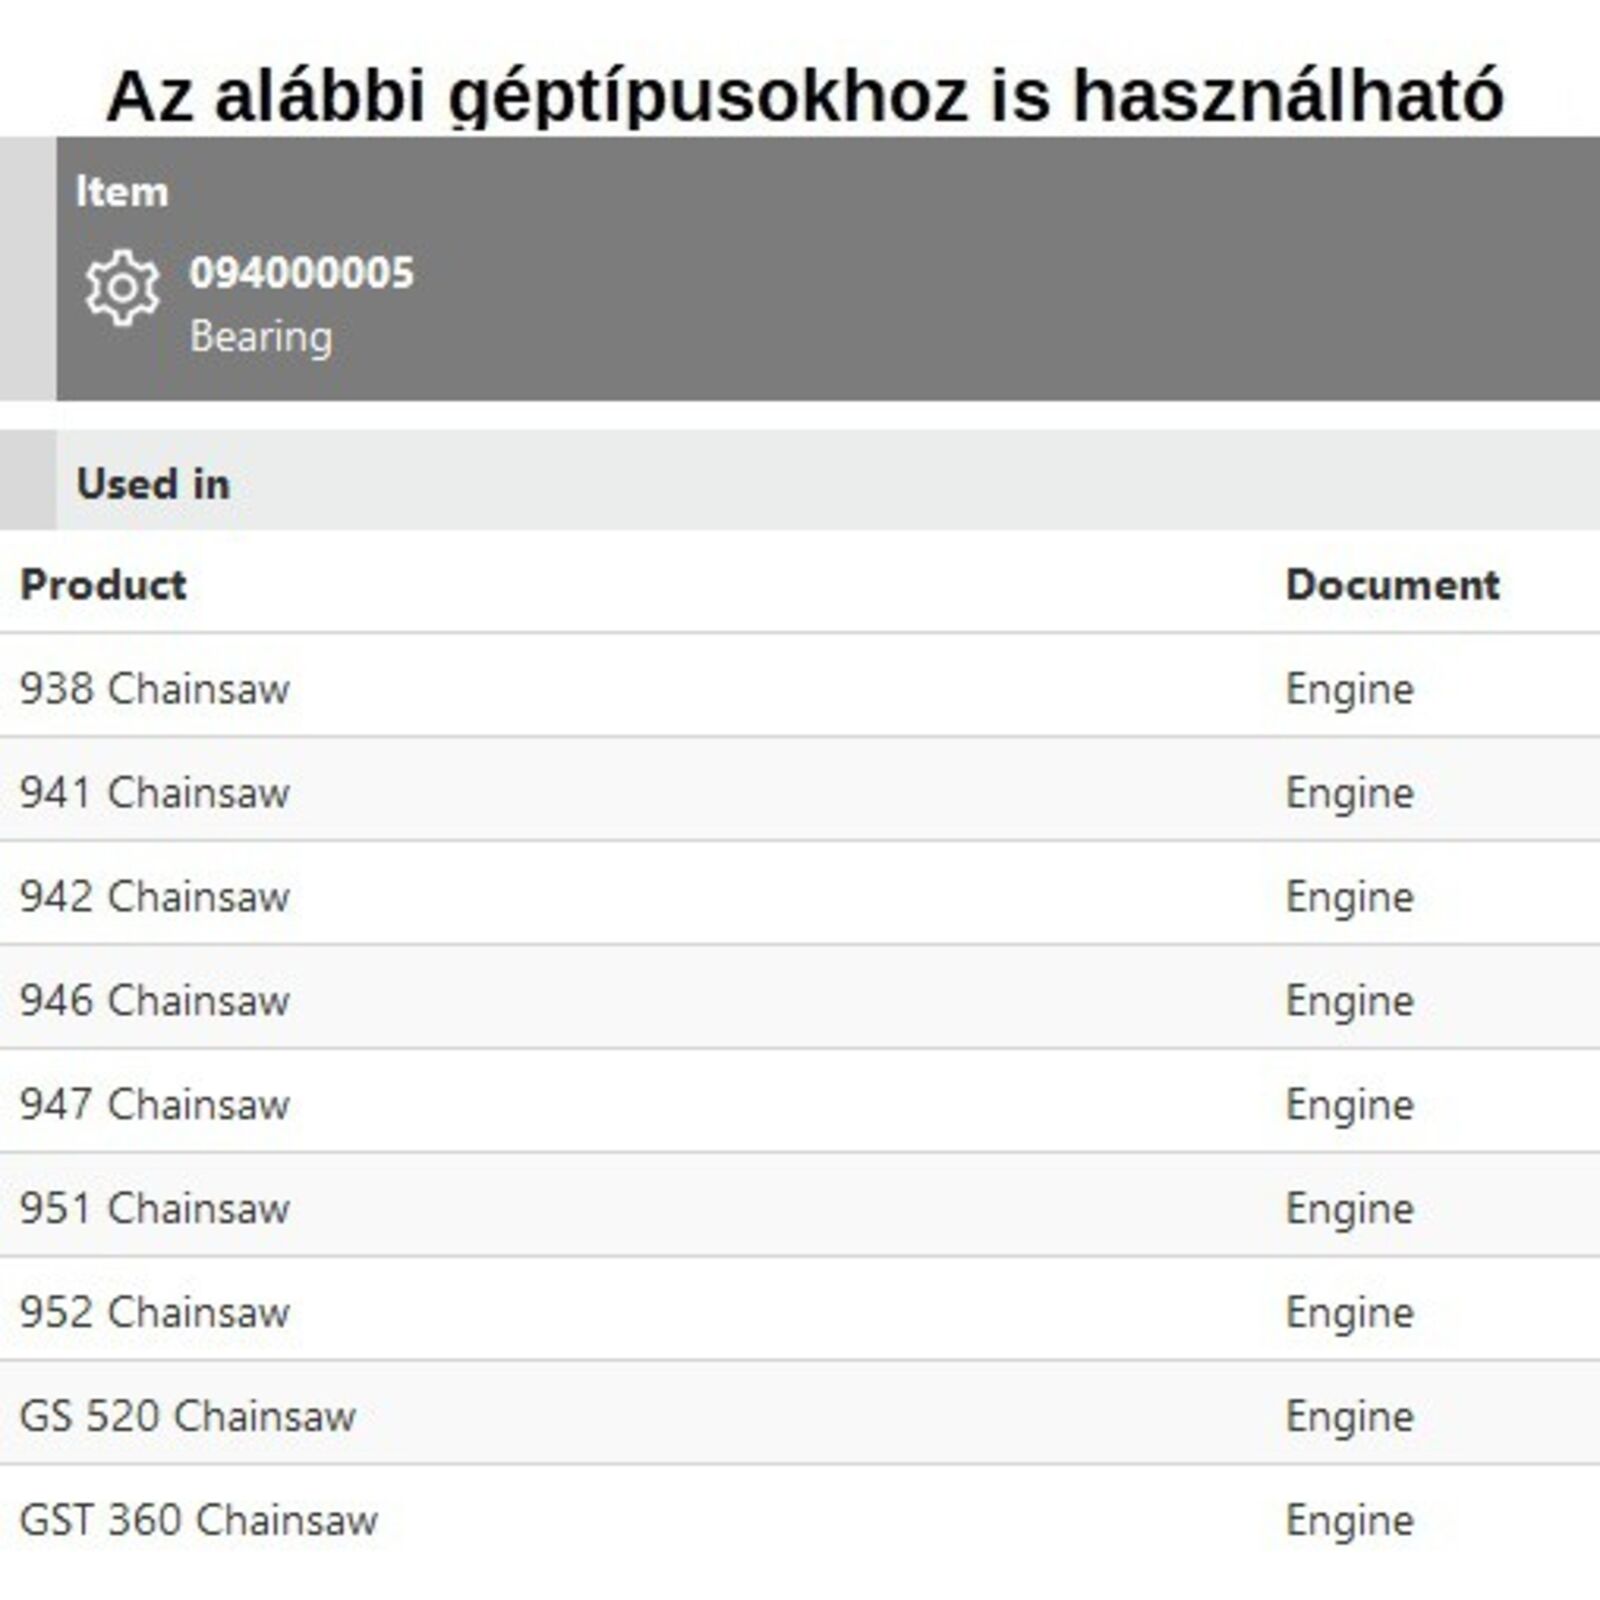Sort by Product column header
The width and height of the screenshot is (1600, 1600).
tap(103, 585)
